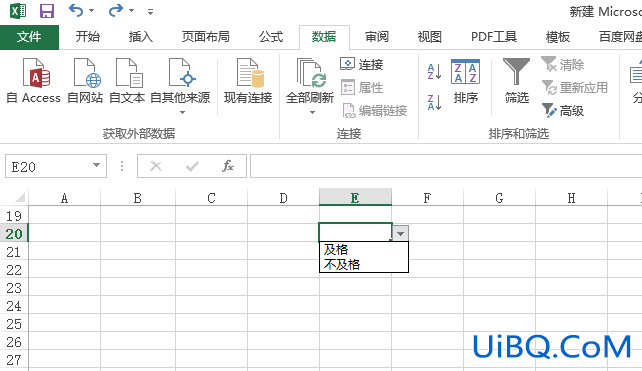Import data with 自文本
Viewport: 642px width, 371px height.
coord(127,81)
